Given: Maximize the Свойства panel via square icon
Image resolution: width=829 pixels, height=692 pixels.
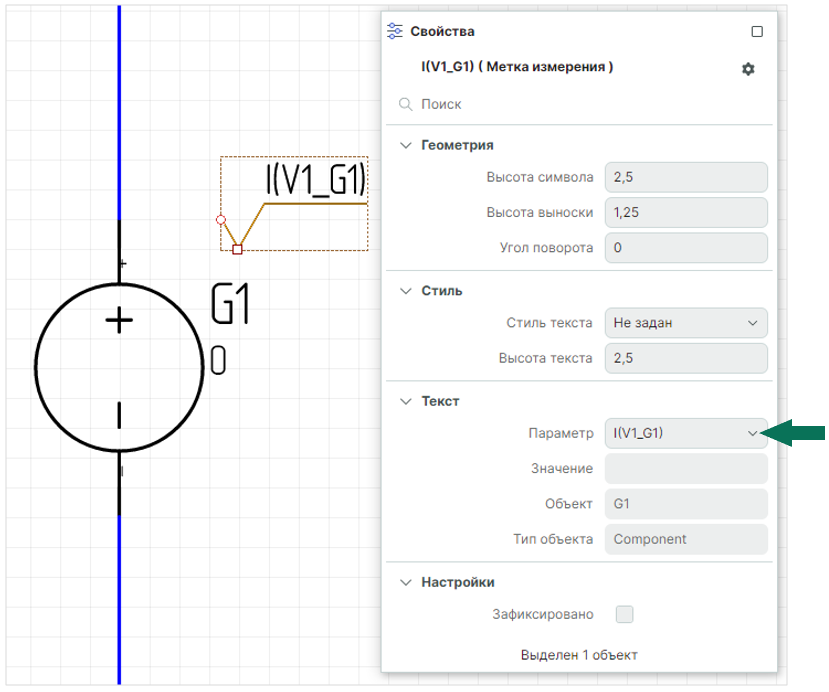Looking at the screenshot, I should (x=757, y=32).
